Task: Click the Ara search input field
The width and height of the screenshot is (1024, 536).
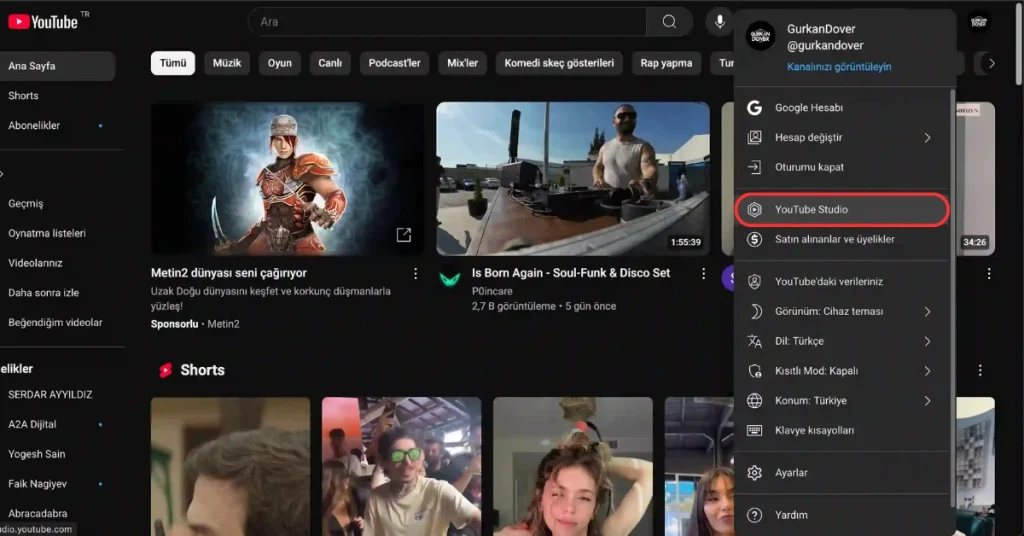Action: pyautogui.click(x=447, y=22)
